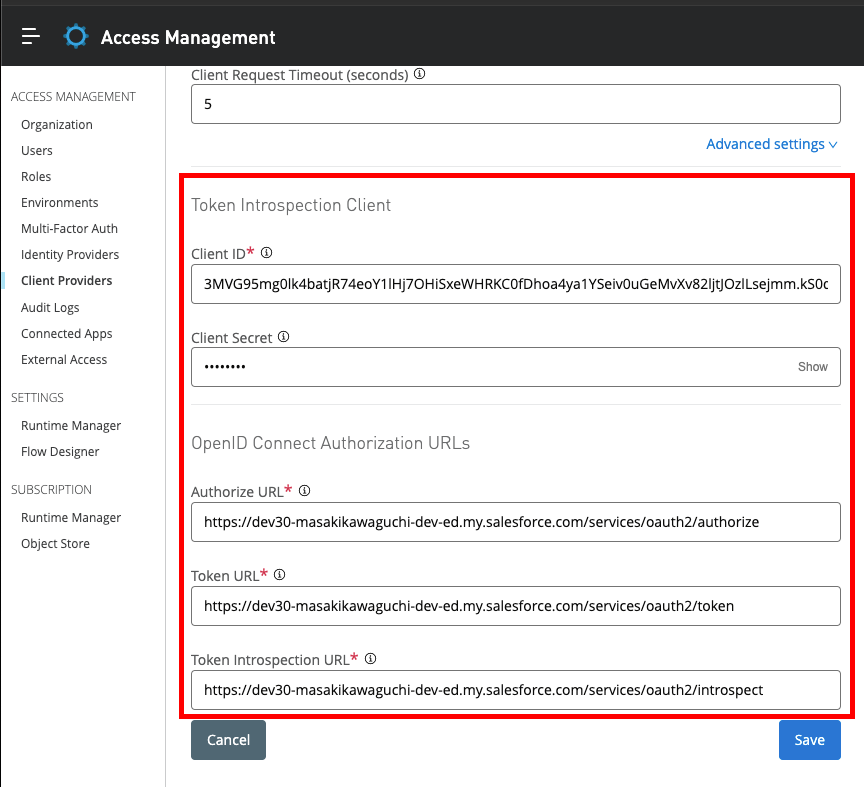This screenshot has height=787, width=864.
Task: Cancel the client provider changes
Action: [x=228, y=740]
